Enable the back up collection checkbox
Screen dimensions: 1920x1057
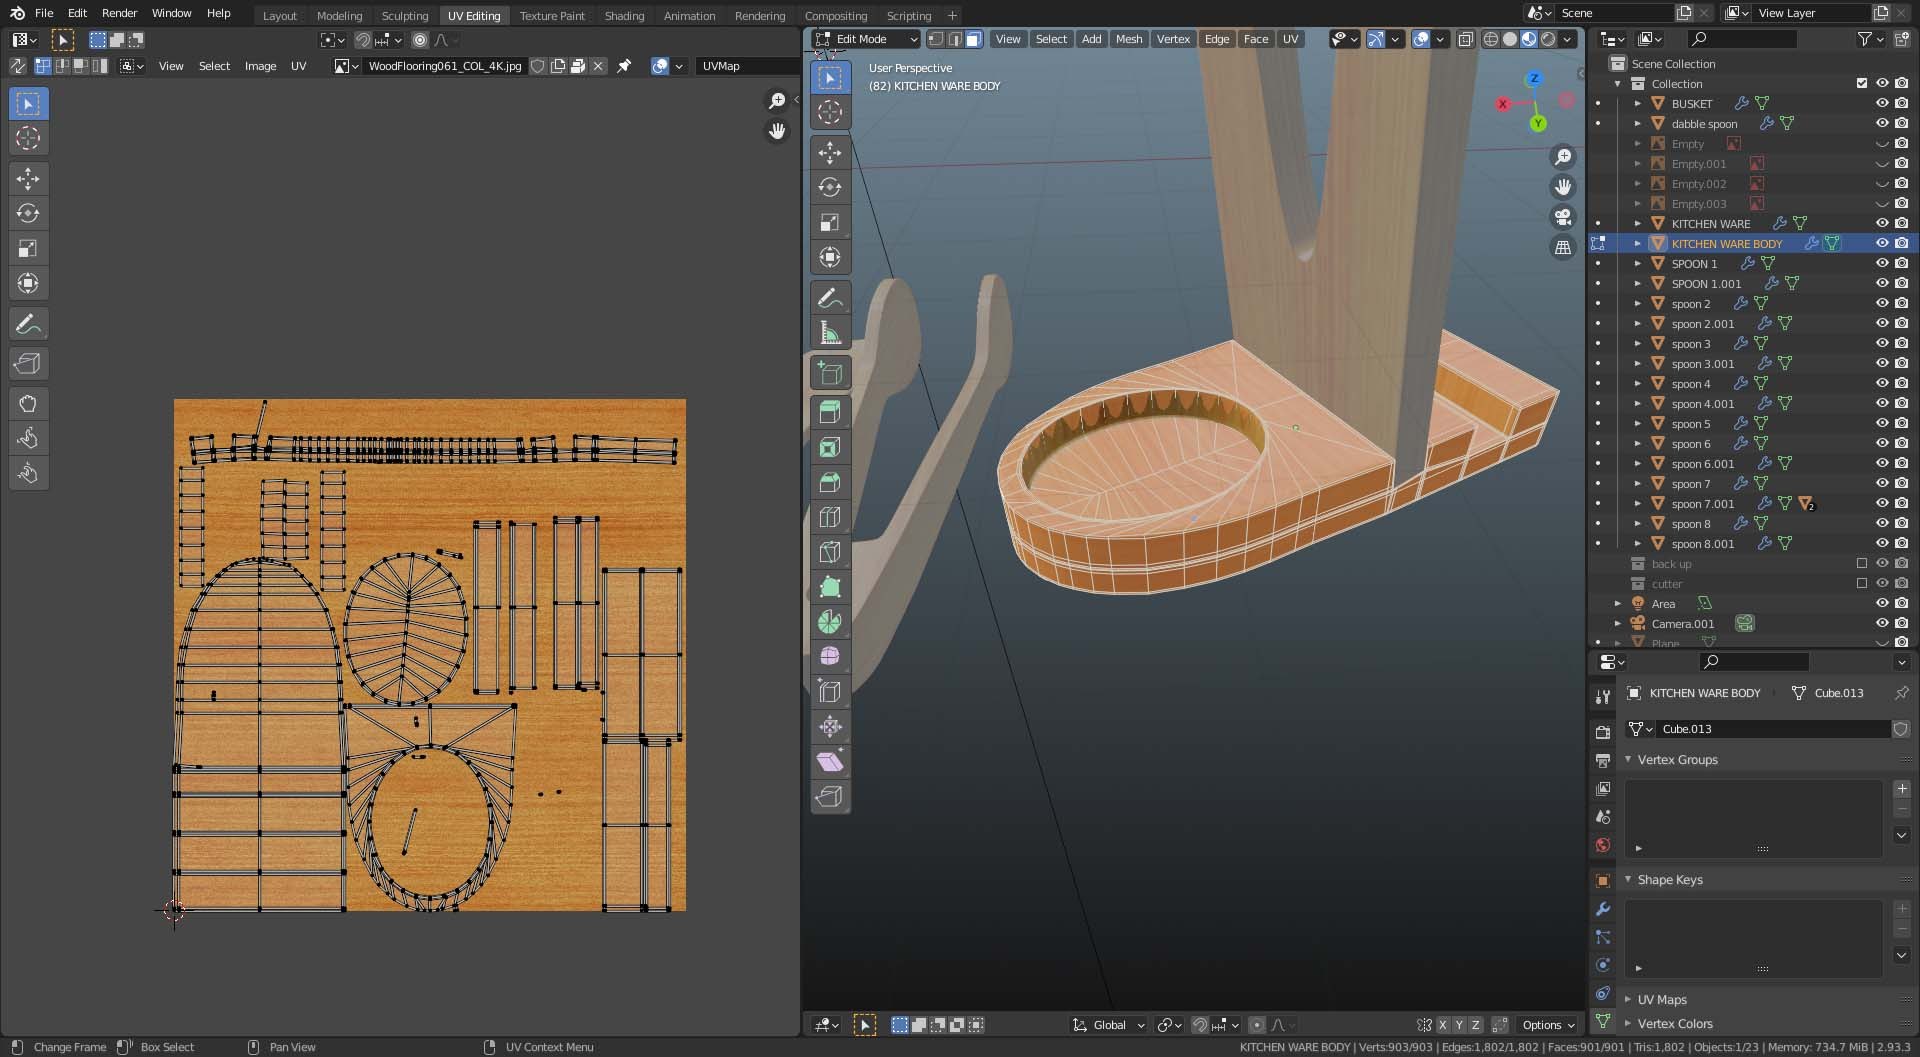(x=1862, y=563)
